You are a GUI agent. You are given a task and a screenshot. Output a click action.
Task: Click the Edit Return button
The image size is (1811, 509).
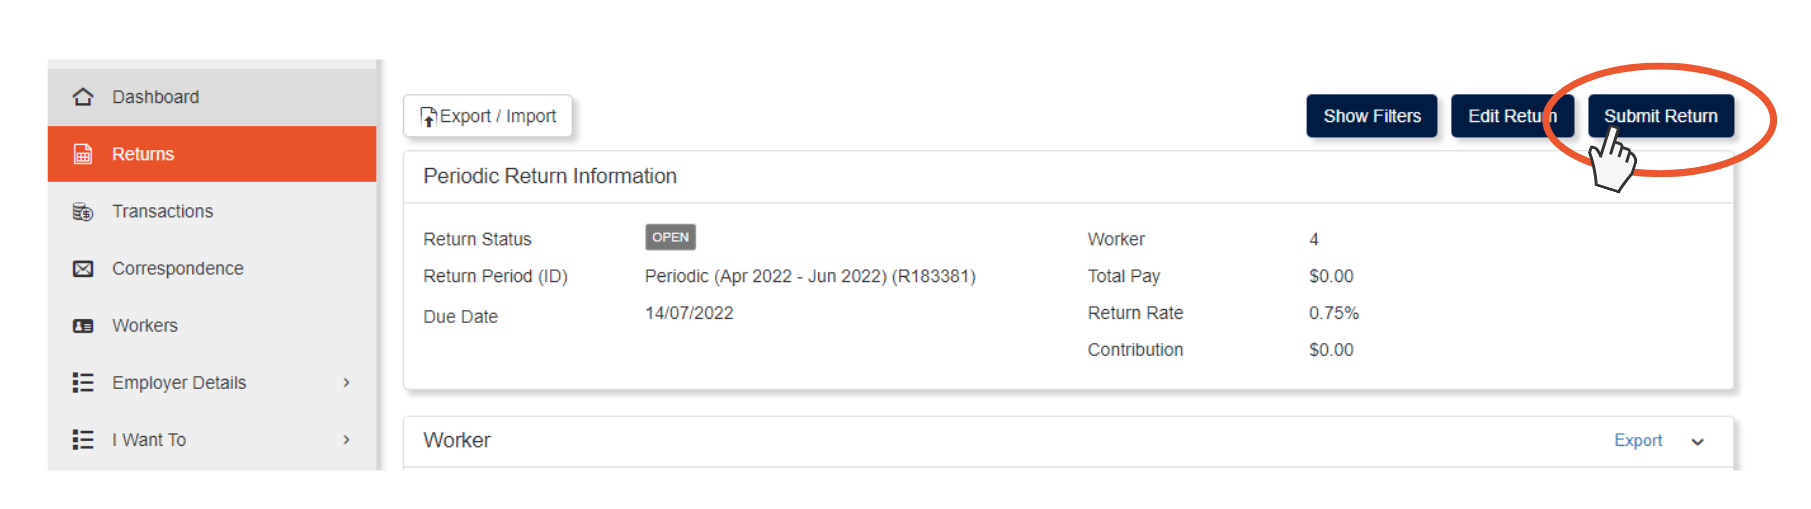click(1511, 116)
